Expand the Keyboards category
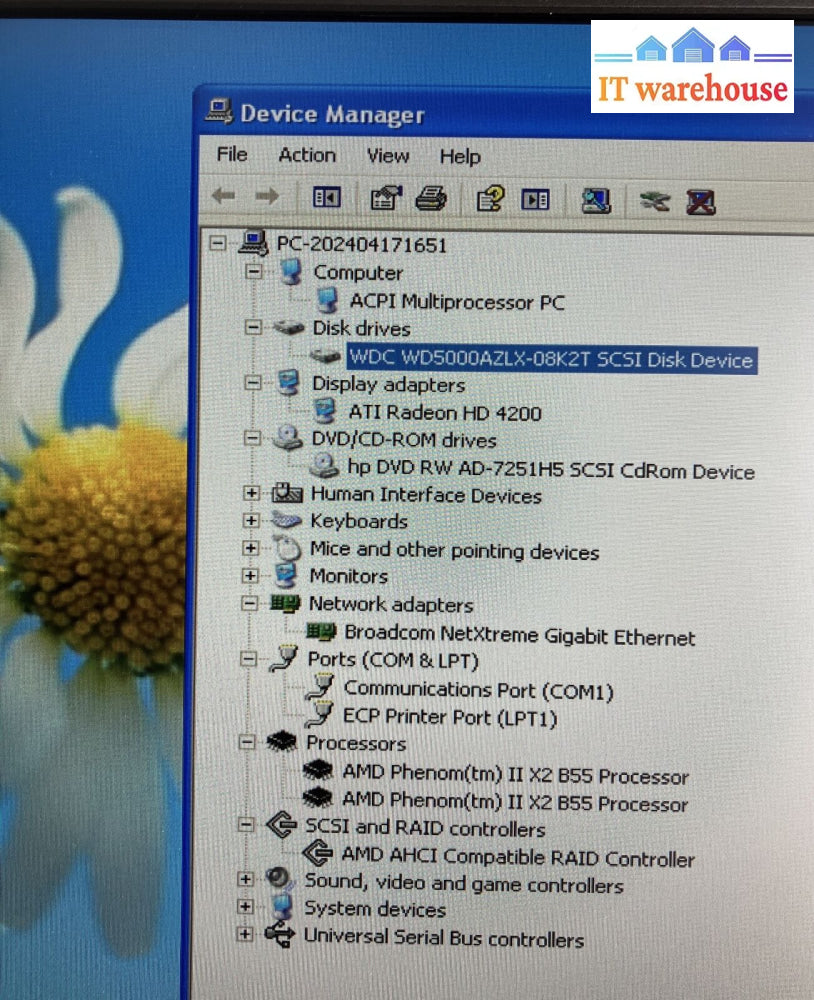This screenshot has width=814, height=1000. point(251,520)
